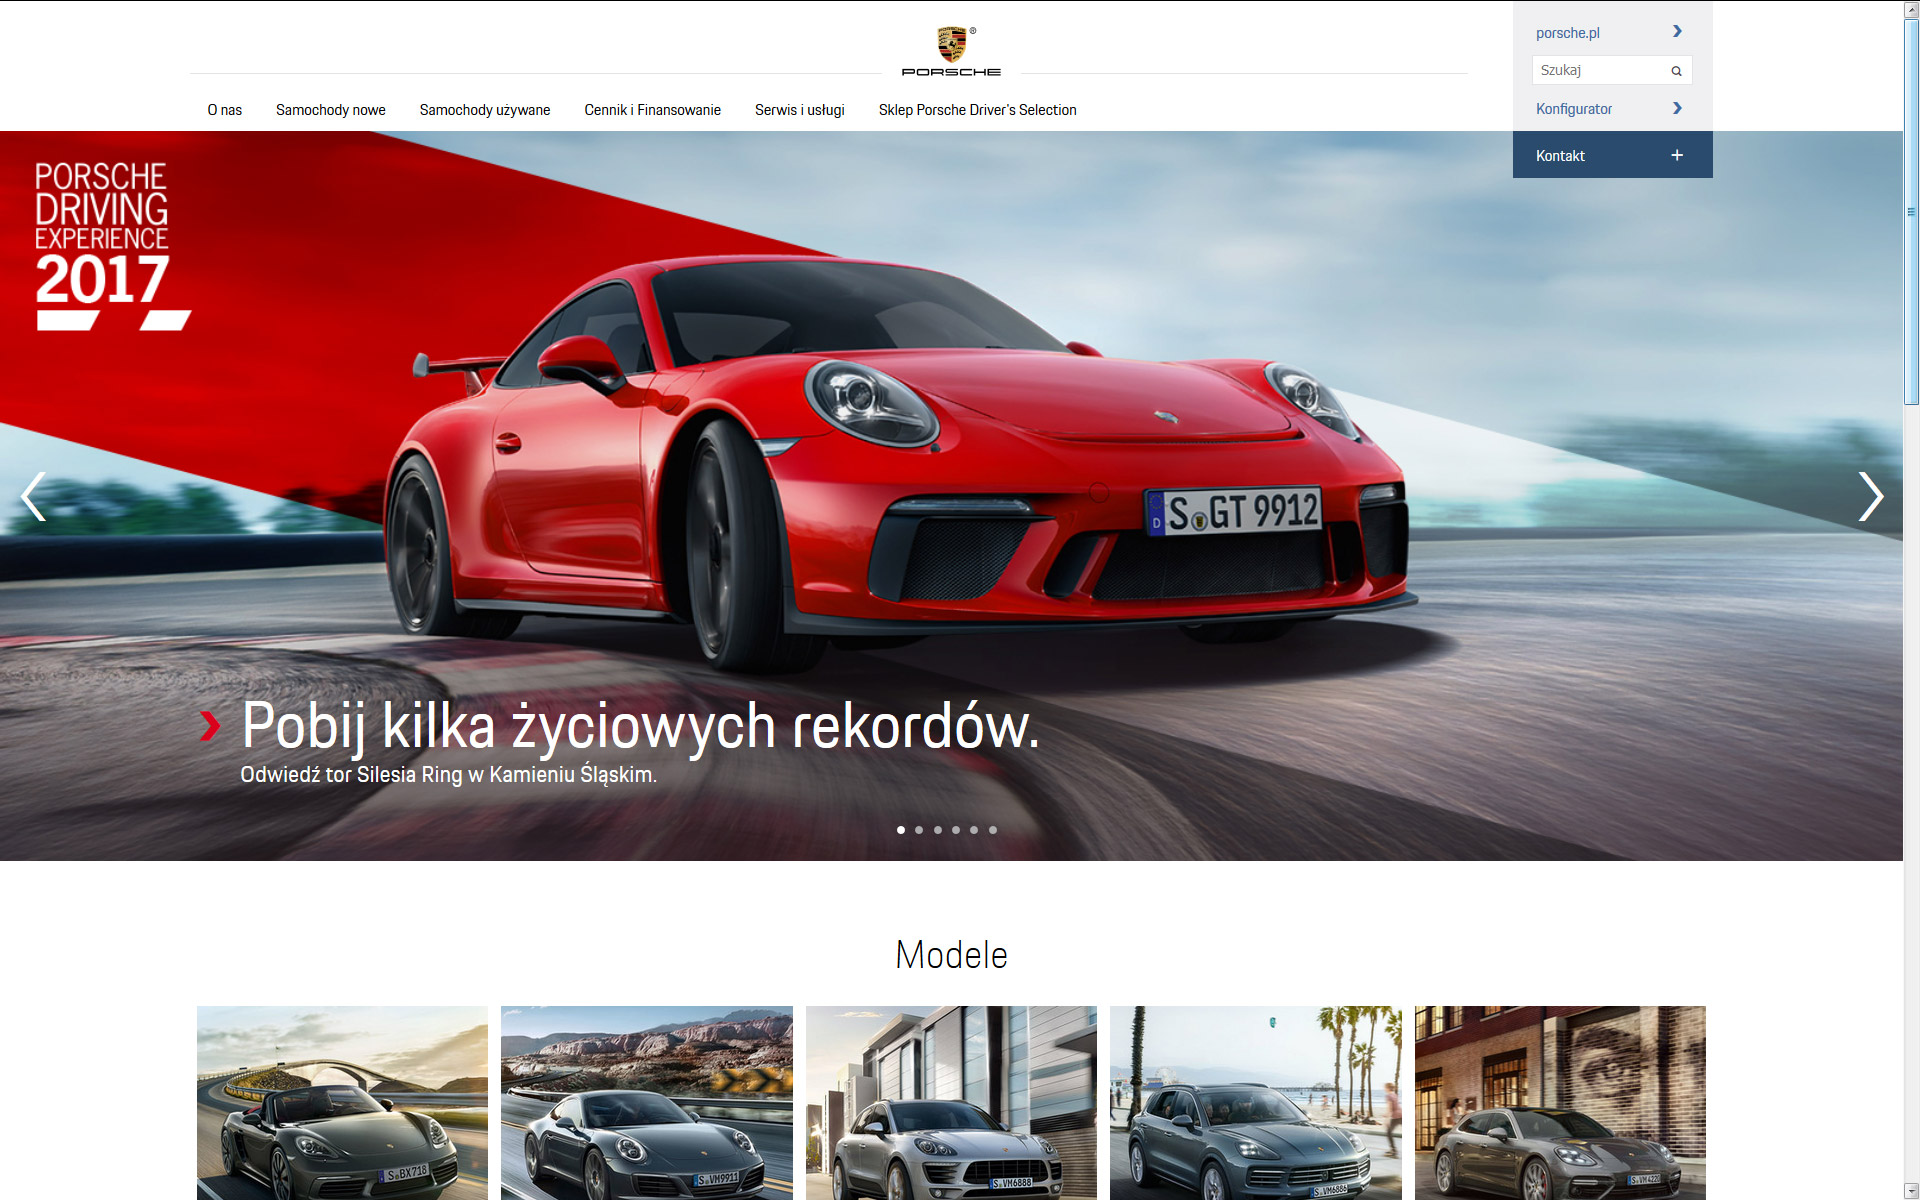Screen dimensions: 1920x1200
Task: Open the Cennik i Finansowanie menu
Action: 653,110
